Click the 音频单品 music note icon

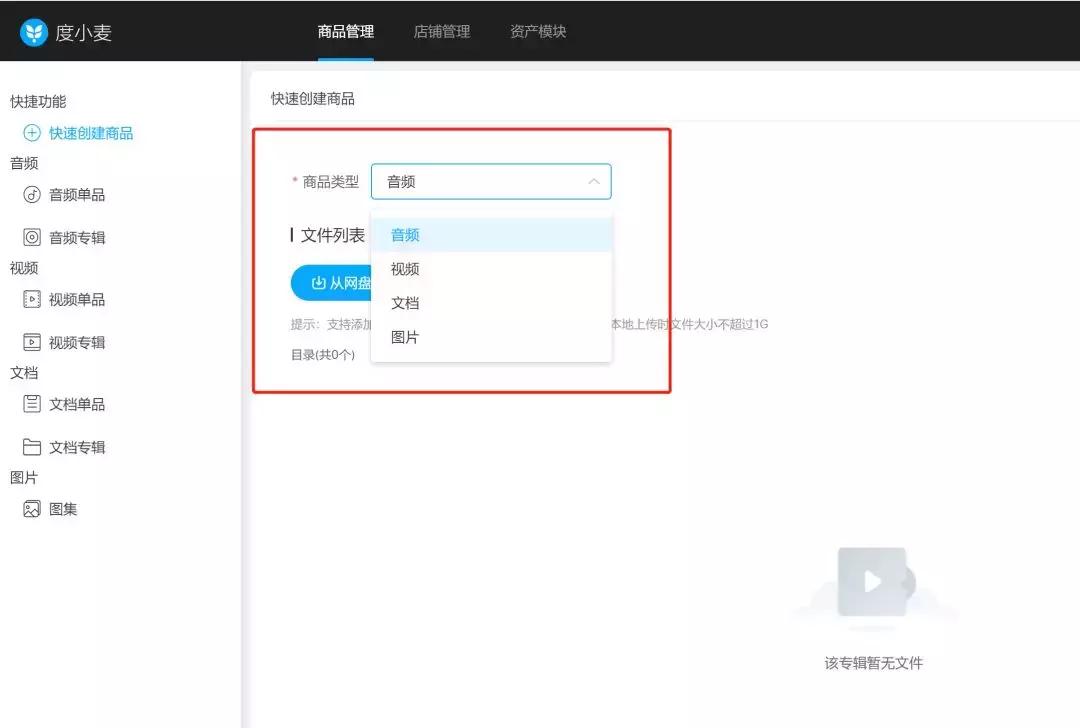pos(31,195)
